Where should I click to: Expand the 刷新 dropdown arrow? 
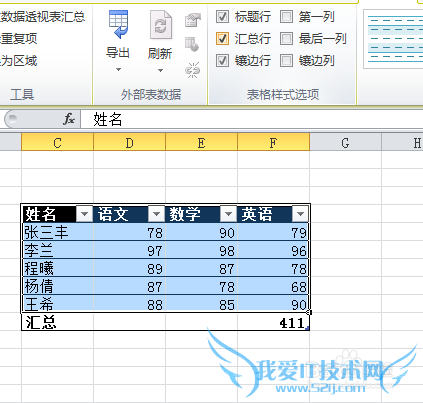tap(160, 70)
